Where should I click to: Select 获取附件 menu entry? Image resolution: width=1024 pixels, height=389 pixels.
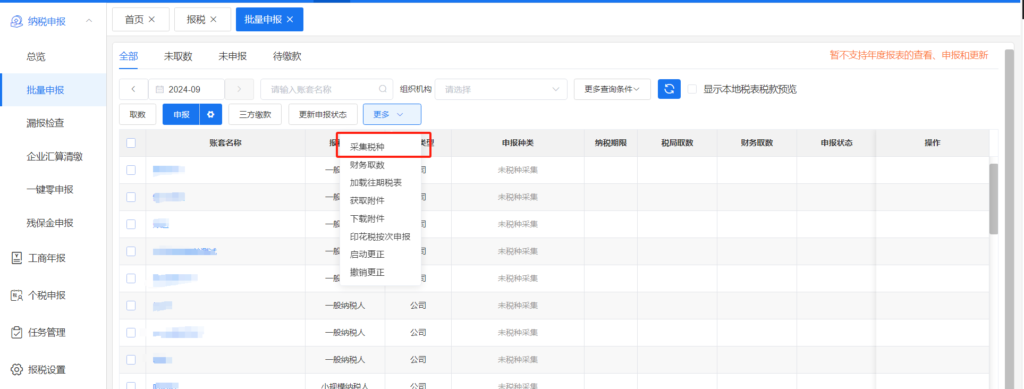click(367, 201)
